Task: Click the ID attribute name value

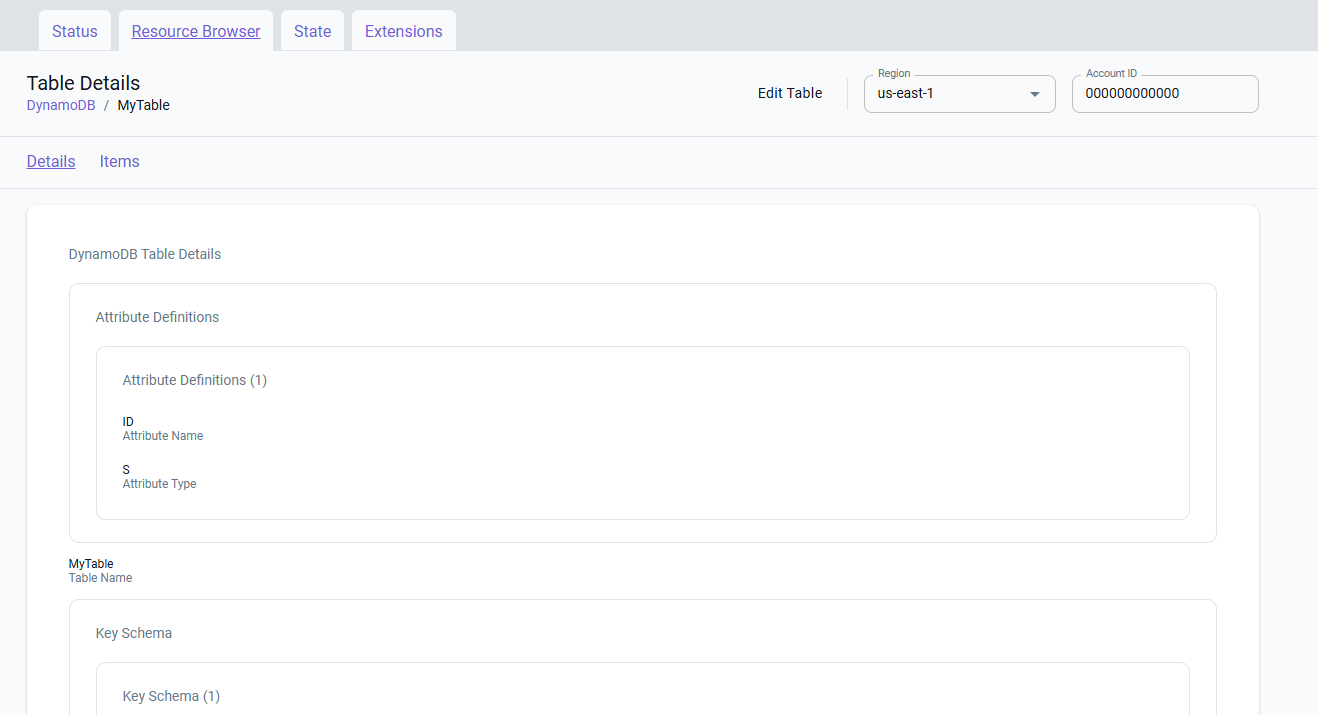Action: pyautogui.click(x=128, y=422)
